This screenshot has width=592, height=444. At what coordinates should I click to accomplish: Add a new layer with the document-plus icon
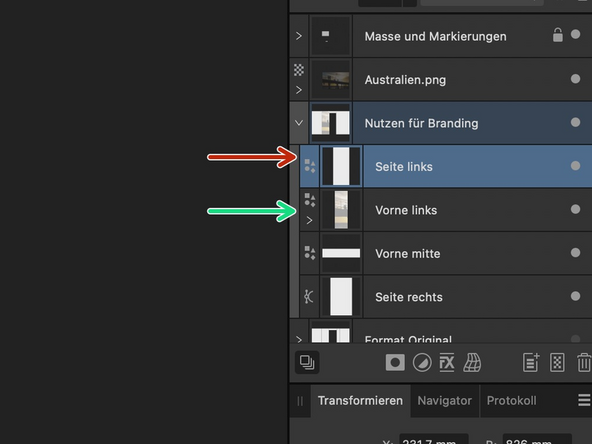(531, 363)
